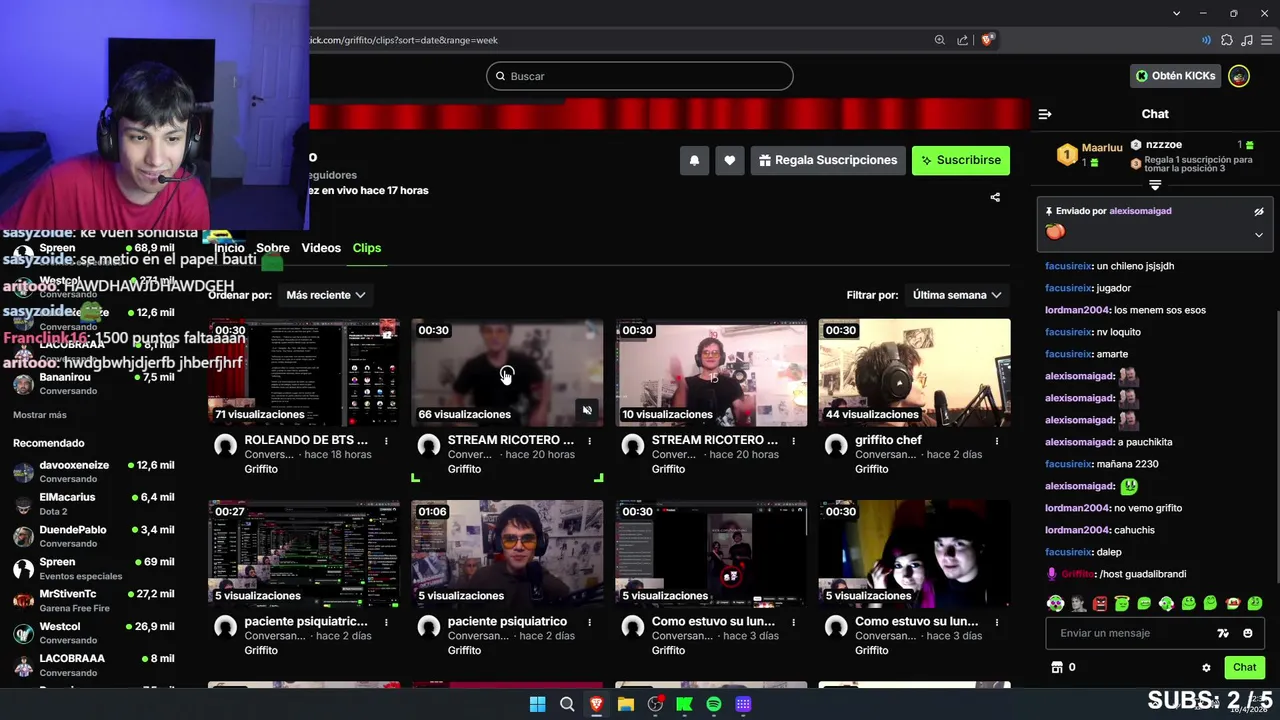Open options menu for the 00:27 paciente psiquiatrico clip
1280x720 pixels.
[386, 622]
